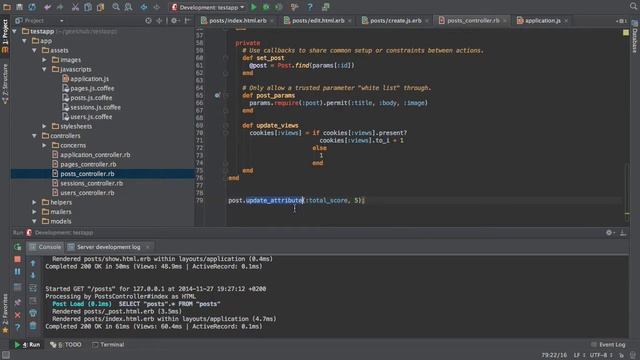
Task: Open file via the toolbar folder icon
Action: (7, 7)
